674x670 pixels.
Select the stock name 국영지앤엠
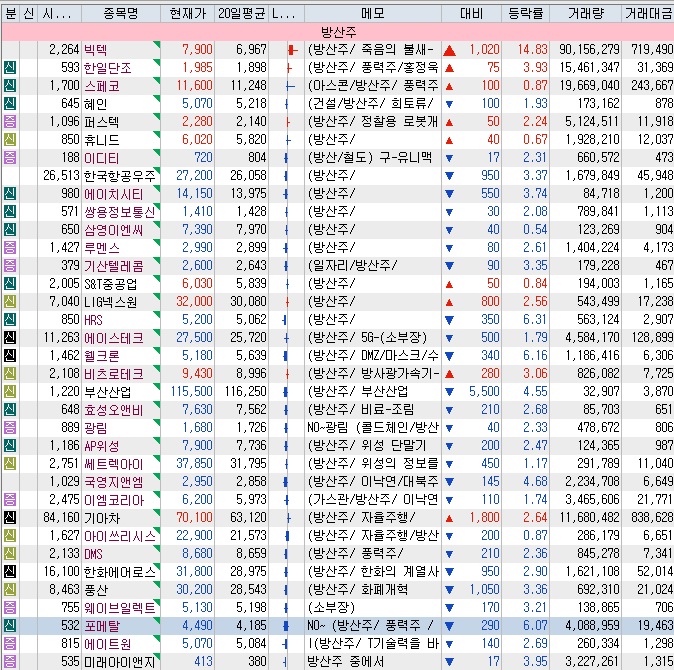coord(113,482)
